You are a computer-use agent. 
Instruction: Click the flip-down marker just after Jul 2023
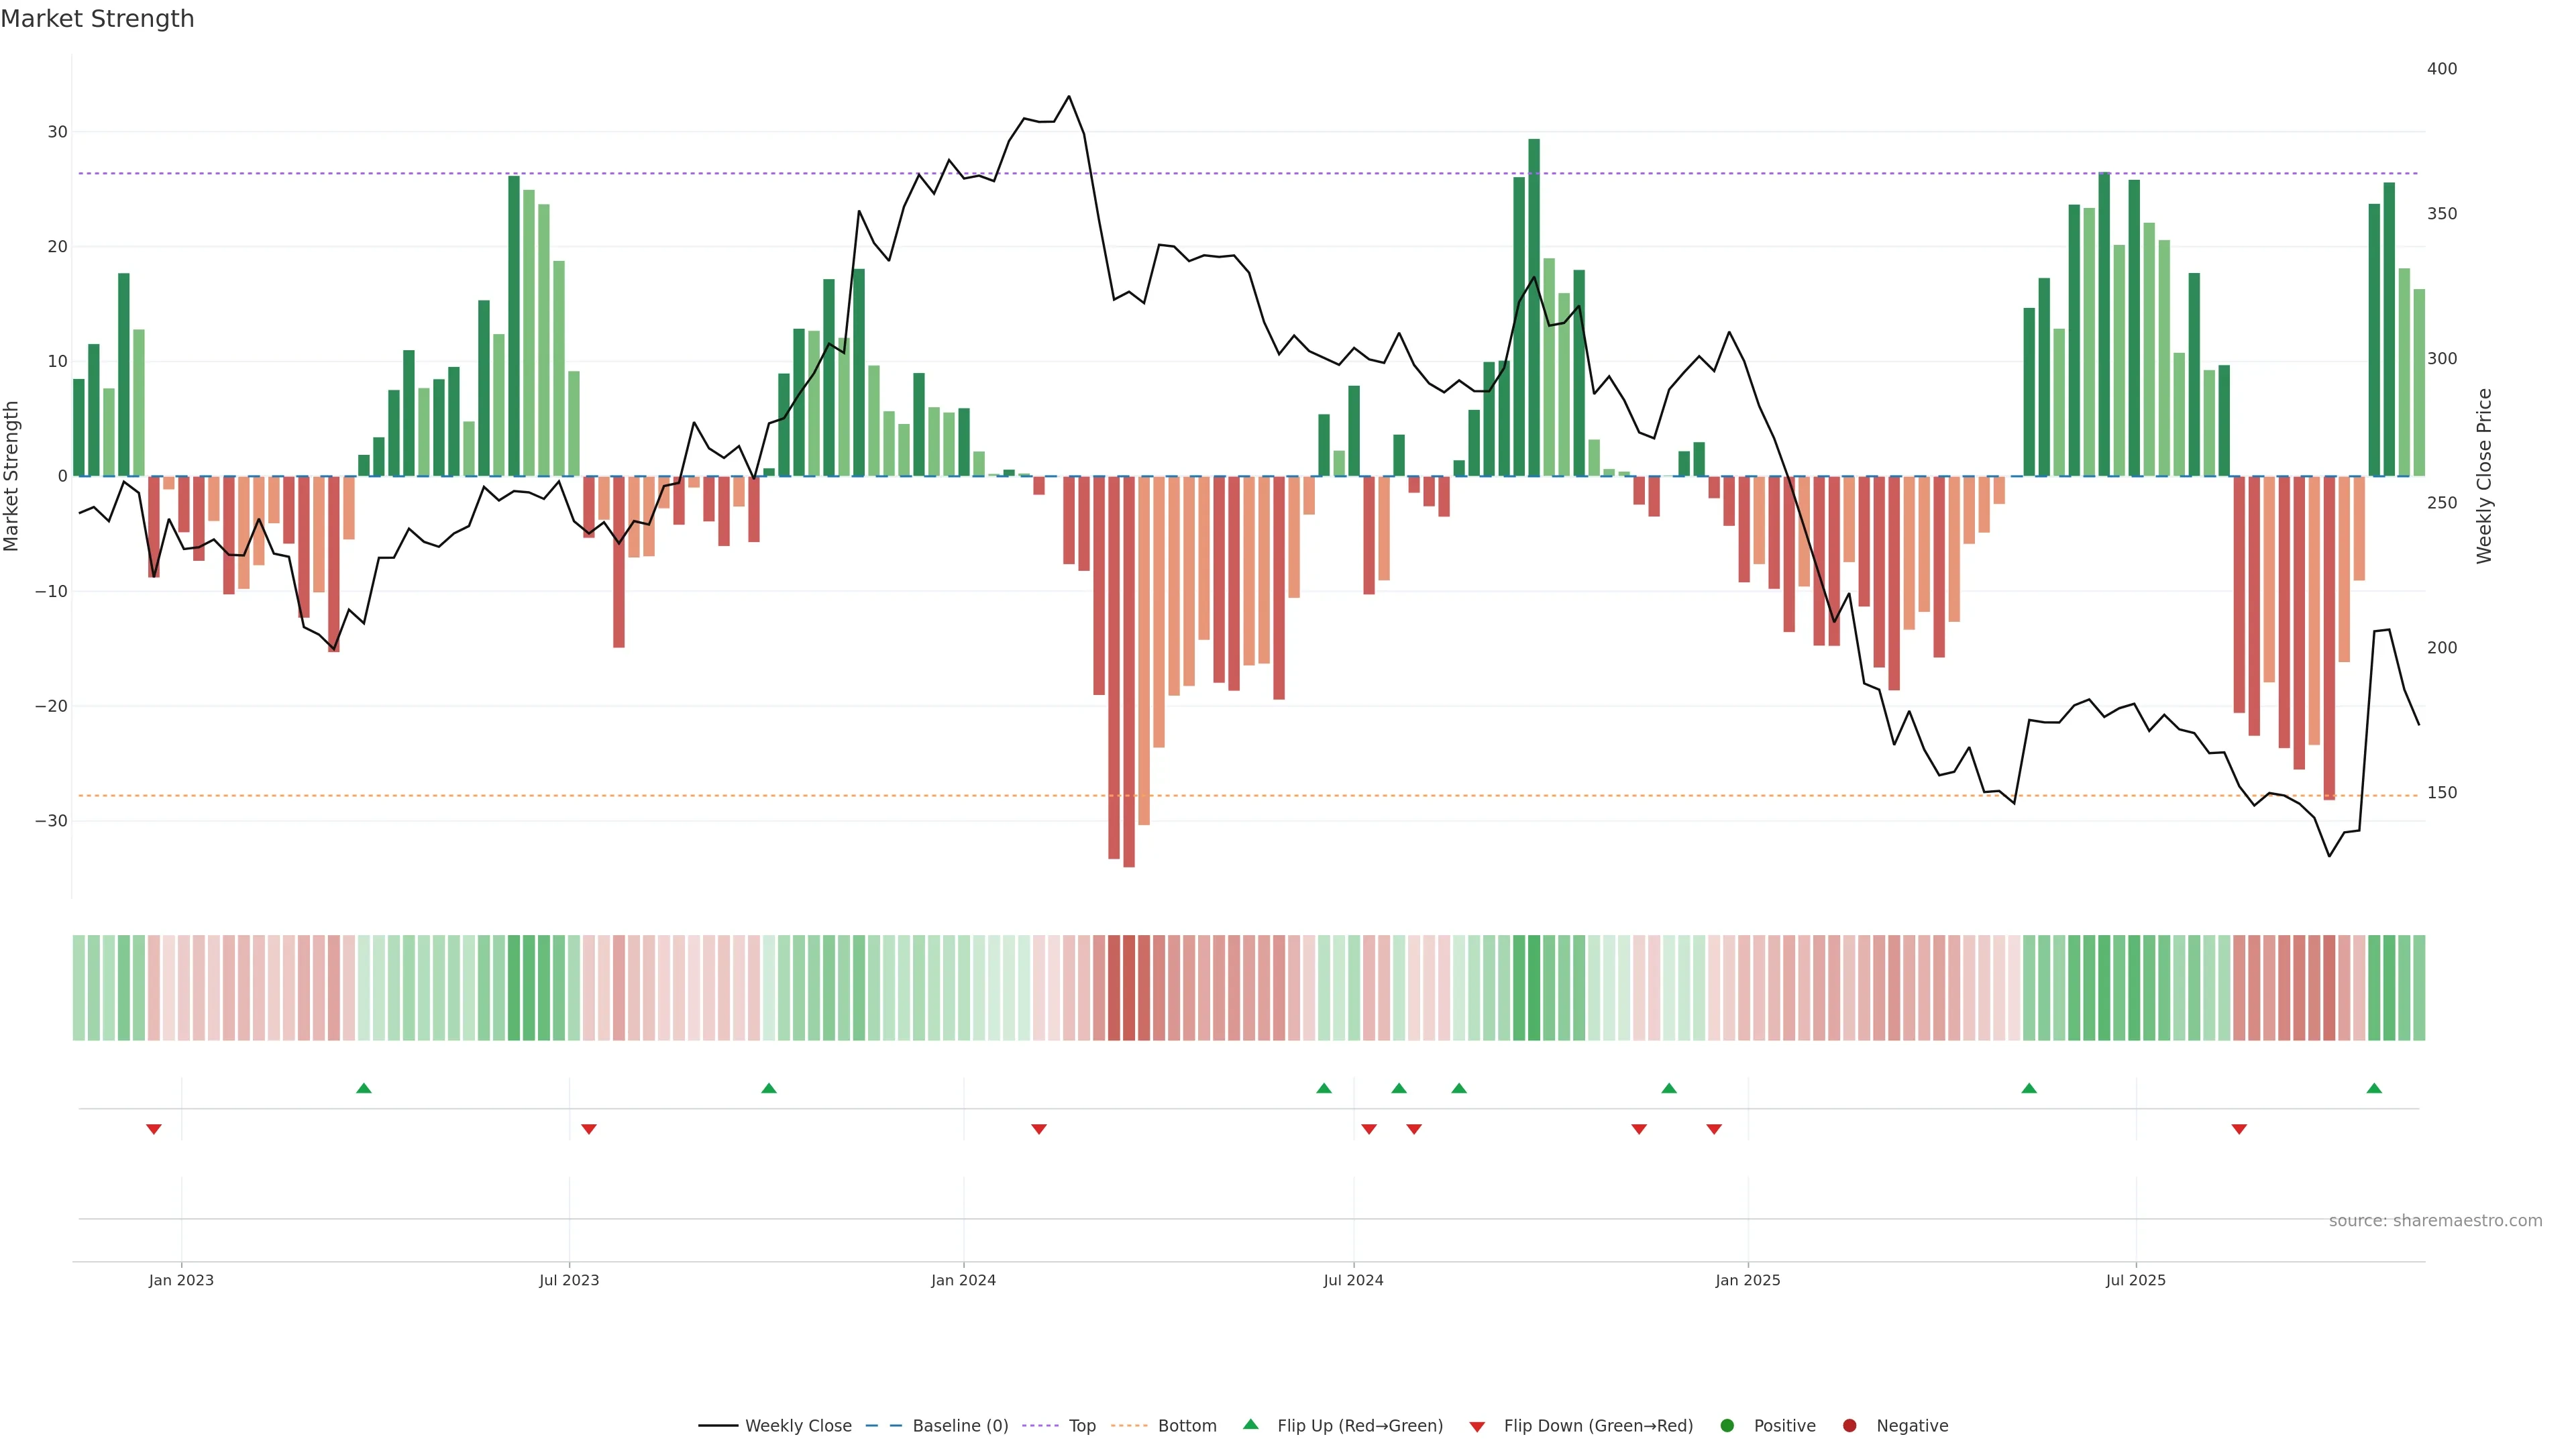[589, 1129]
